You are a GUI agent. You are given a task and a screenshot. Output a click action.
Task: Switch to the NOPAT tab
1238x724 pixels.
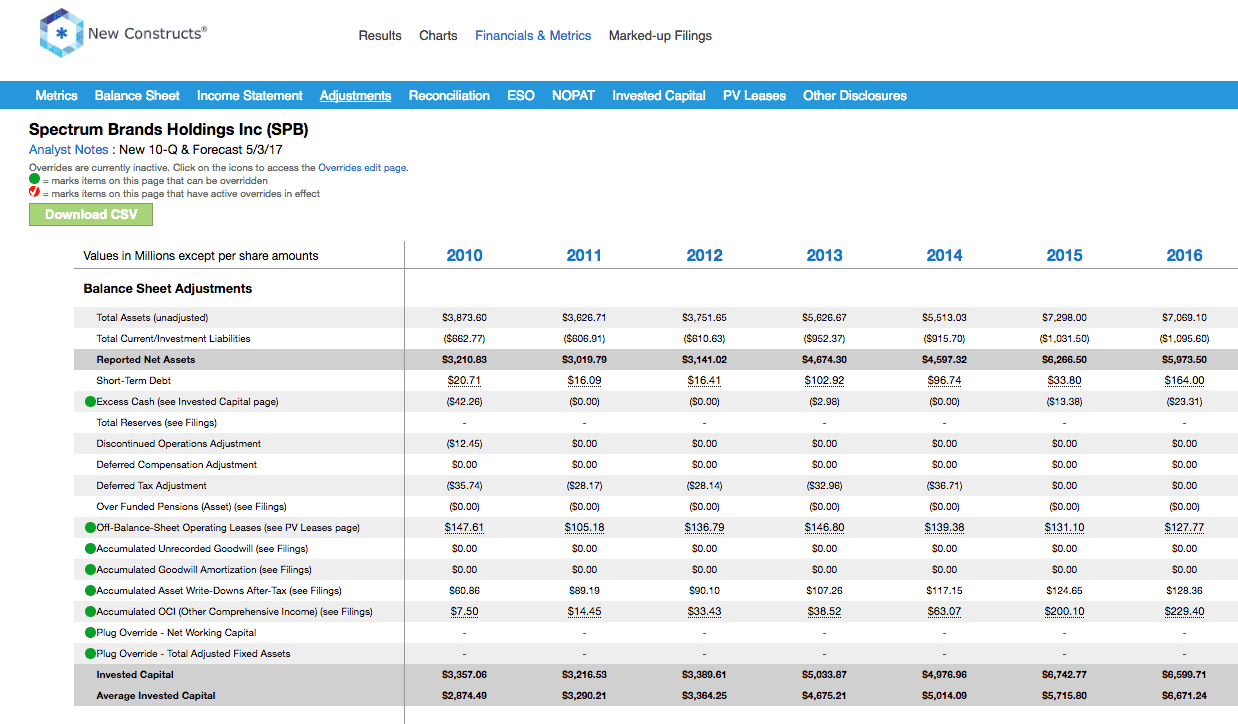tap(573, 95)
